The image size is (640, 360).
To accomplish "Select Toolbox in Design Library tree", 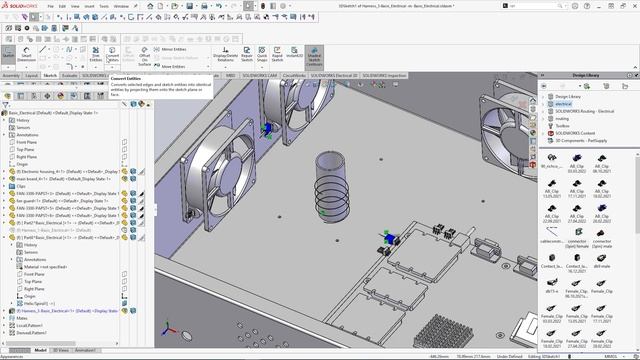I will click(562, 126).
